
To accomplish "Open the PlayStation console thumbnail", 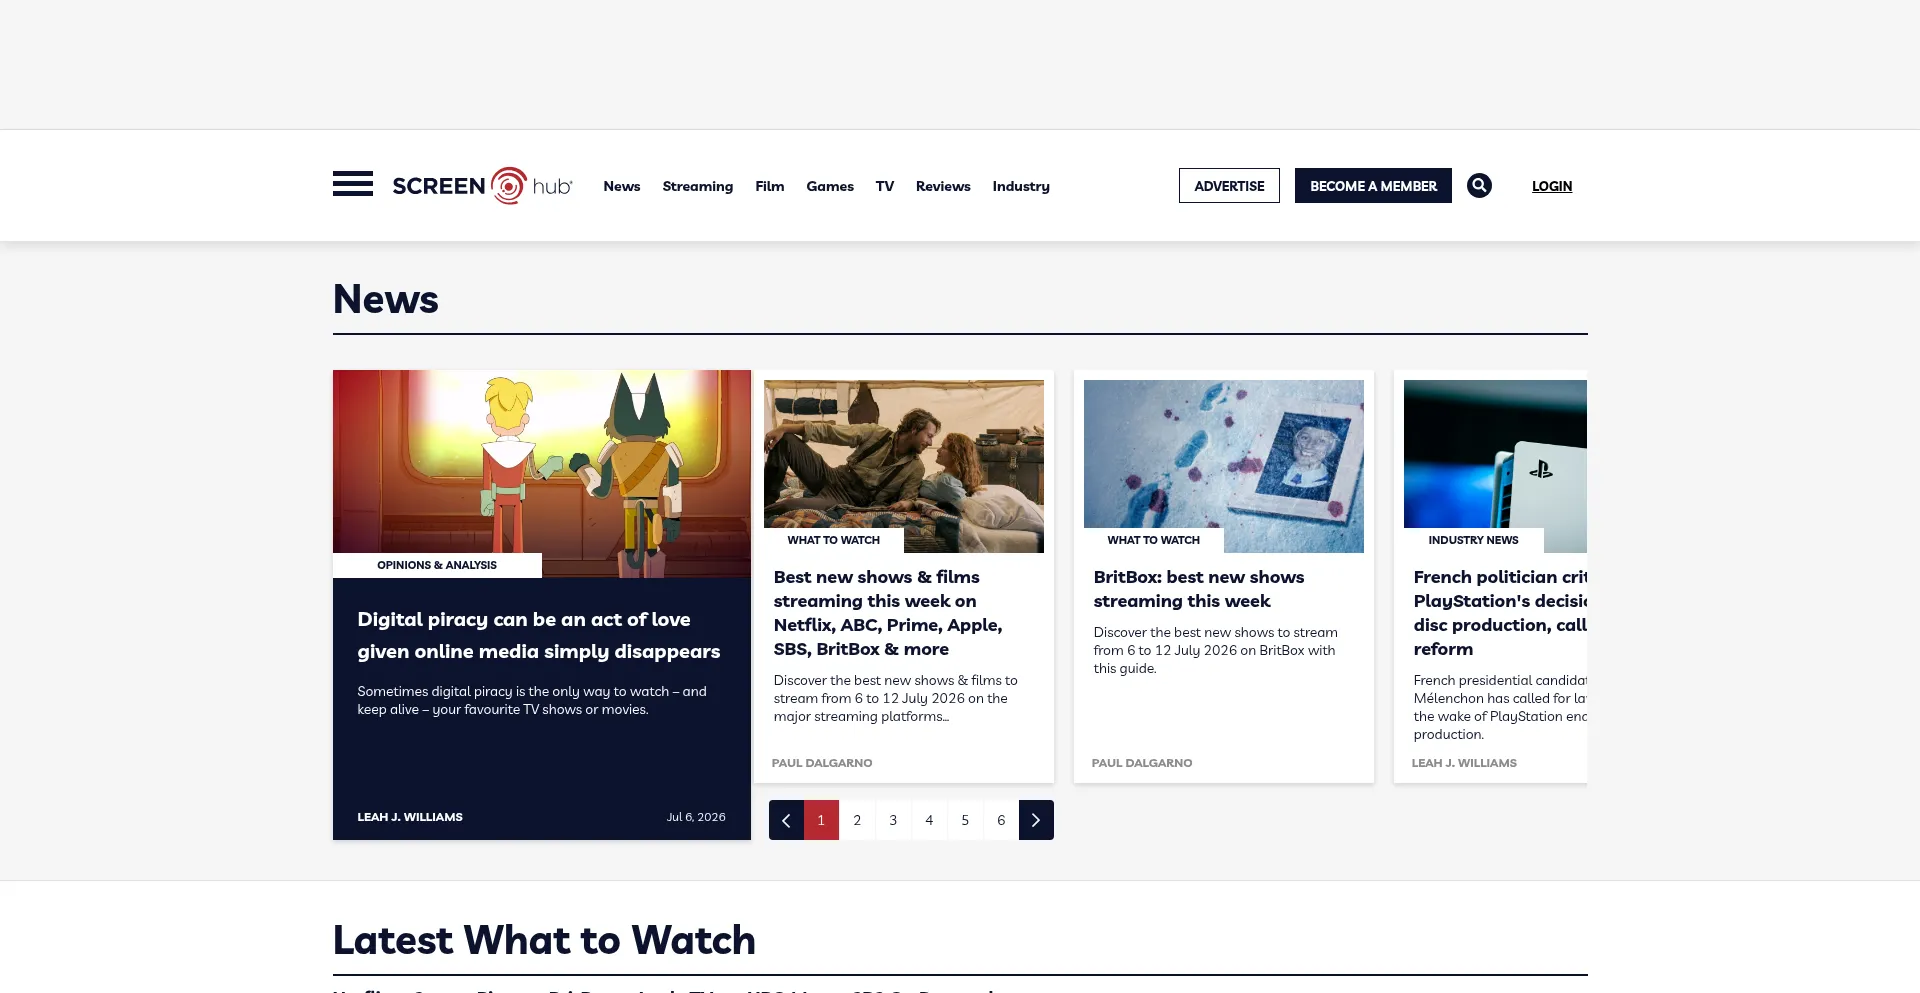I will pos(1495,466).
